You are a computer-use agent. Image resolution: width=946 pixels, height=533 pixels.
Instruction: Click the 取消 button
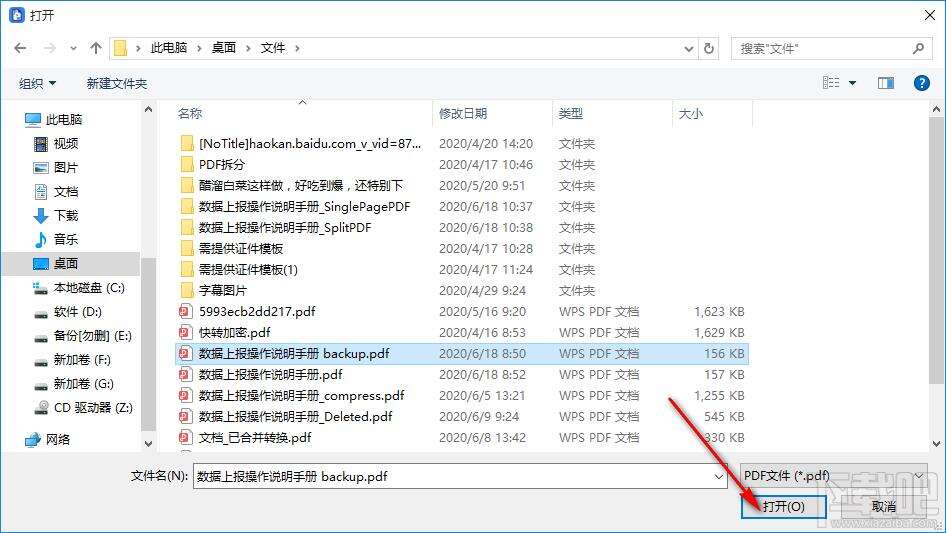[x=883, y=506]
